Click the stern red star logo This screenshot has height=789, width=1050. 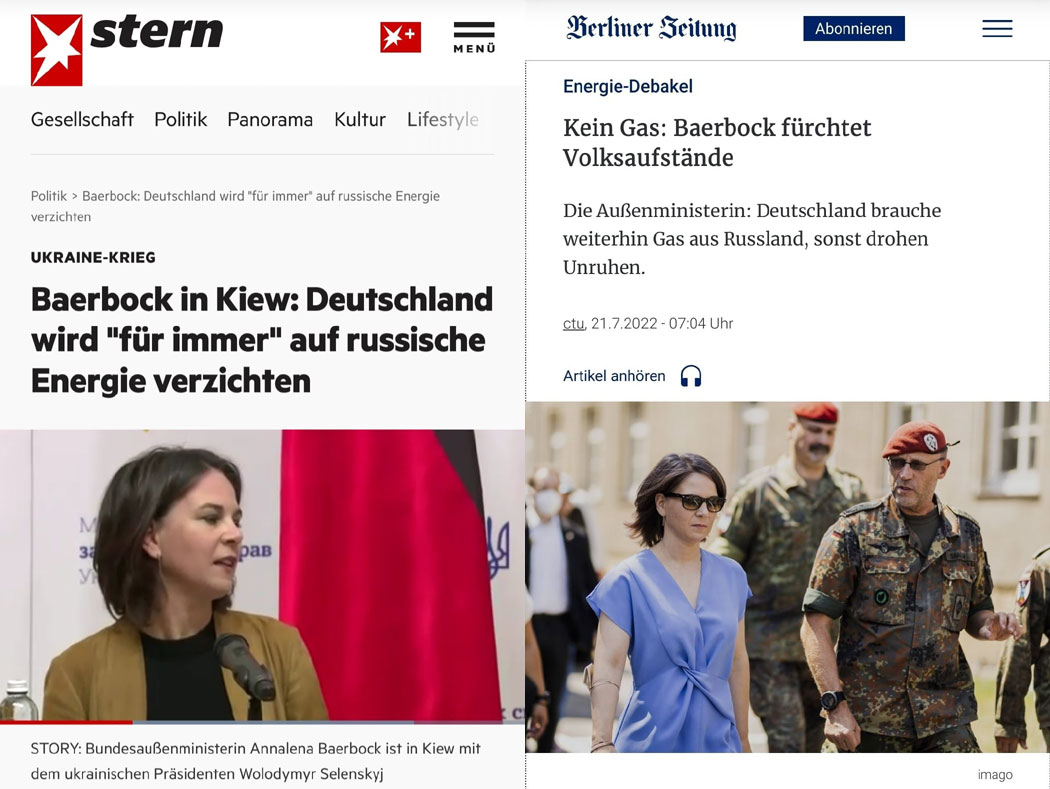click(57, 50)
